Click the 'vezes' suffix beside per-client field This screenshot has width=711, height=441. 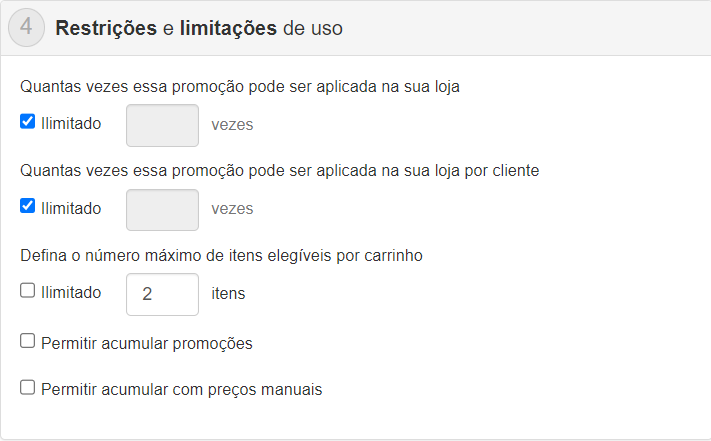(x=232, y=210)
